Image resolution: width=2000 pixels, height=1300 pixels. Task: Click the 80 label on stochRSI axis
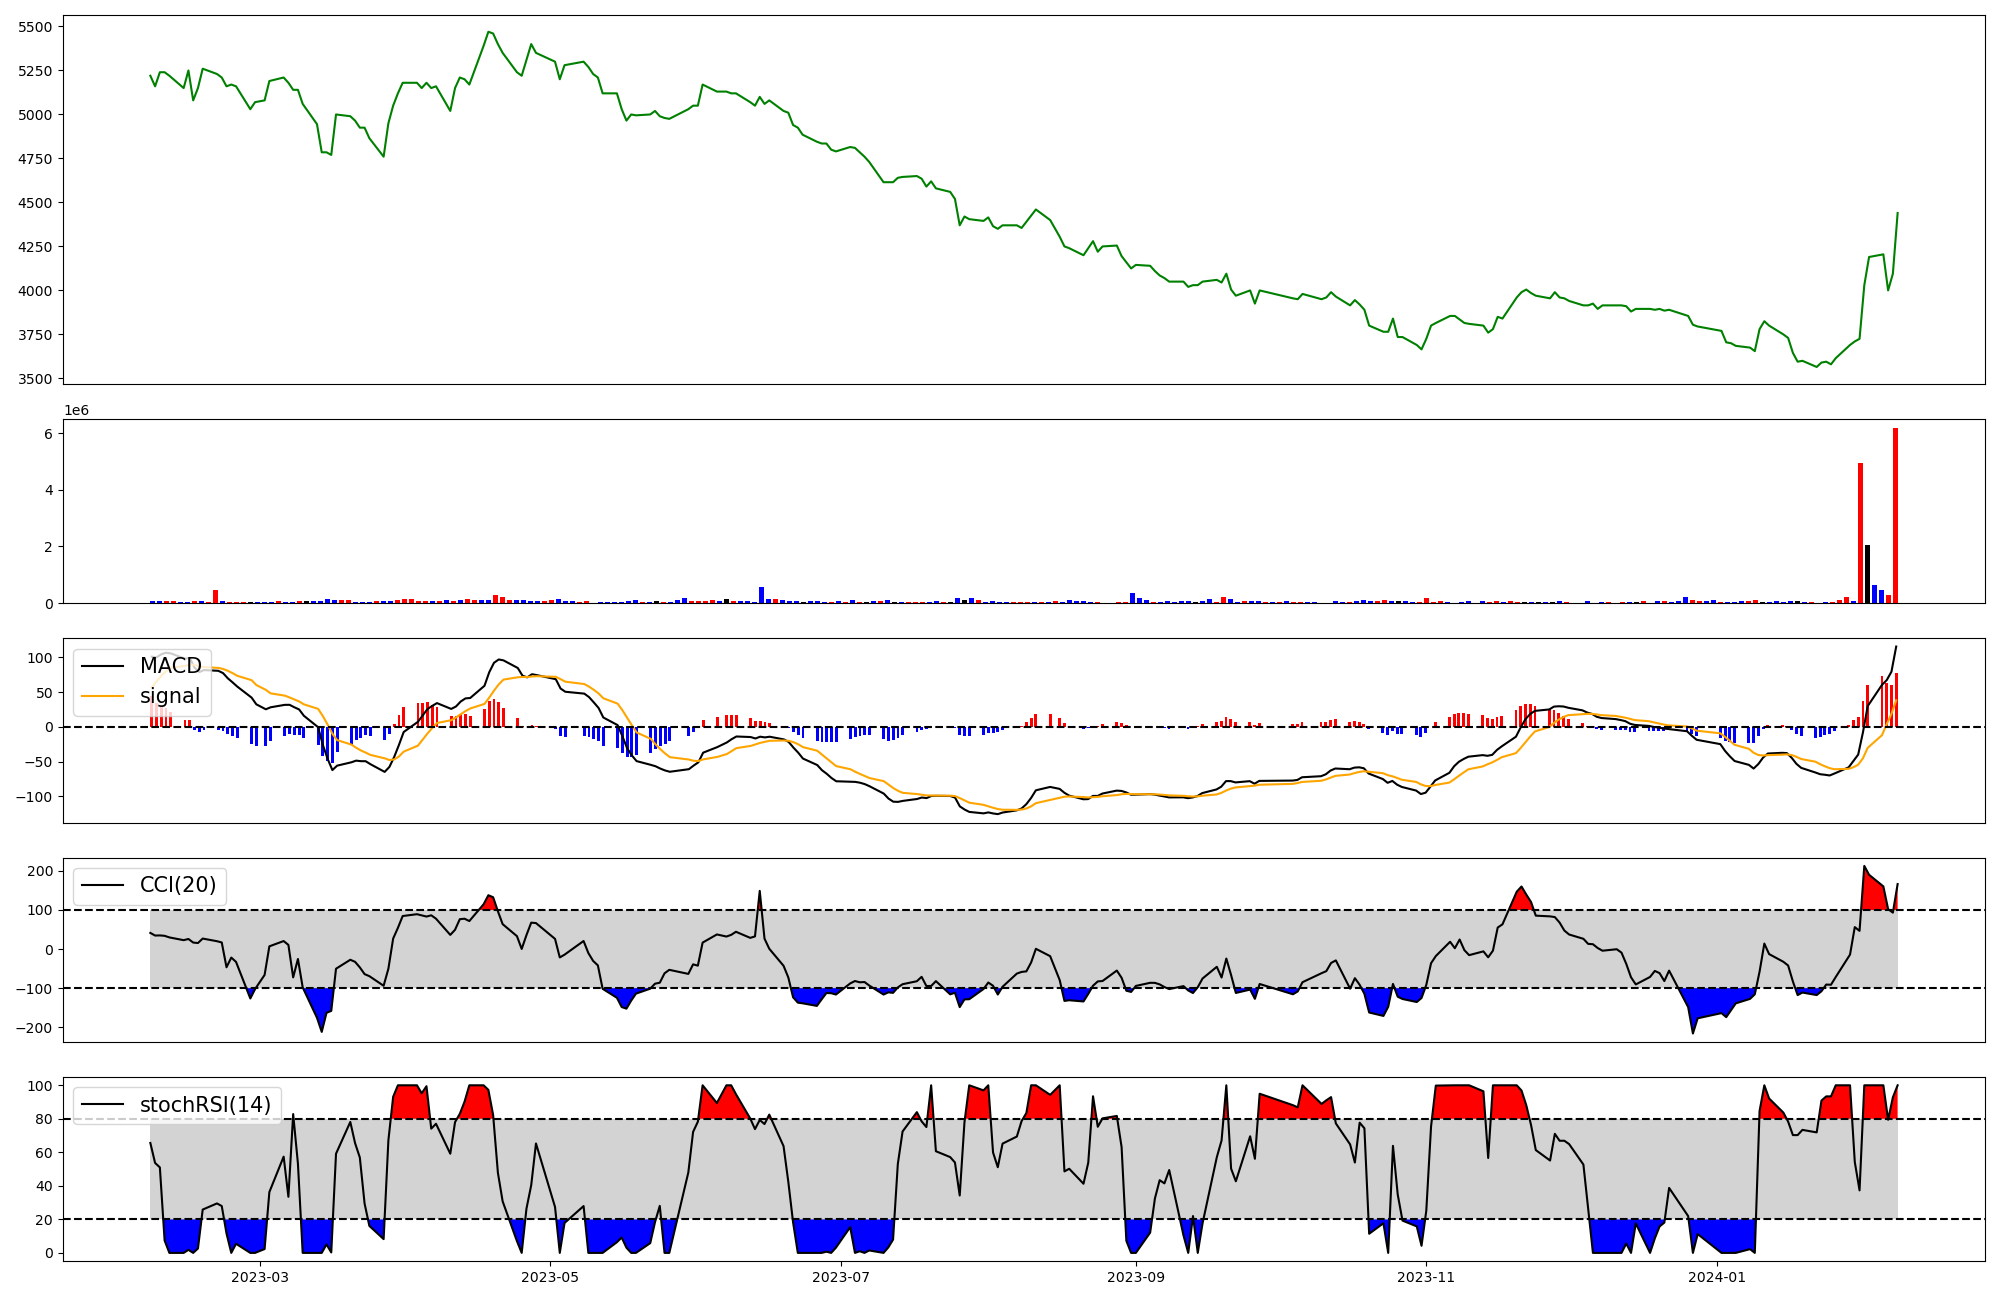click(43, 1119)
